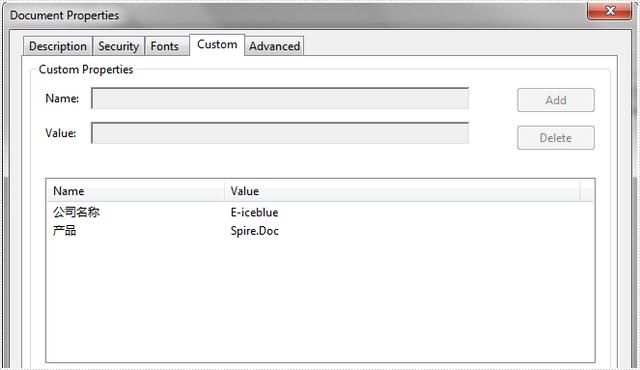Click the Spire.Doc value cell
640x370 pixels.
click(x=255, y=231)
